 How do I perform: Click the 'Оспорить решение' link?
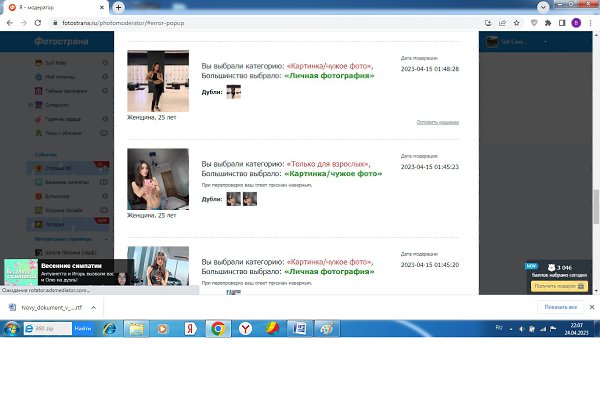pos(437,122)
